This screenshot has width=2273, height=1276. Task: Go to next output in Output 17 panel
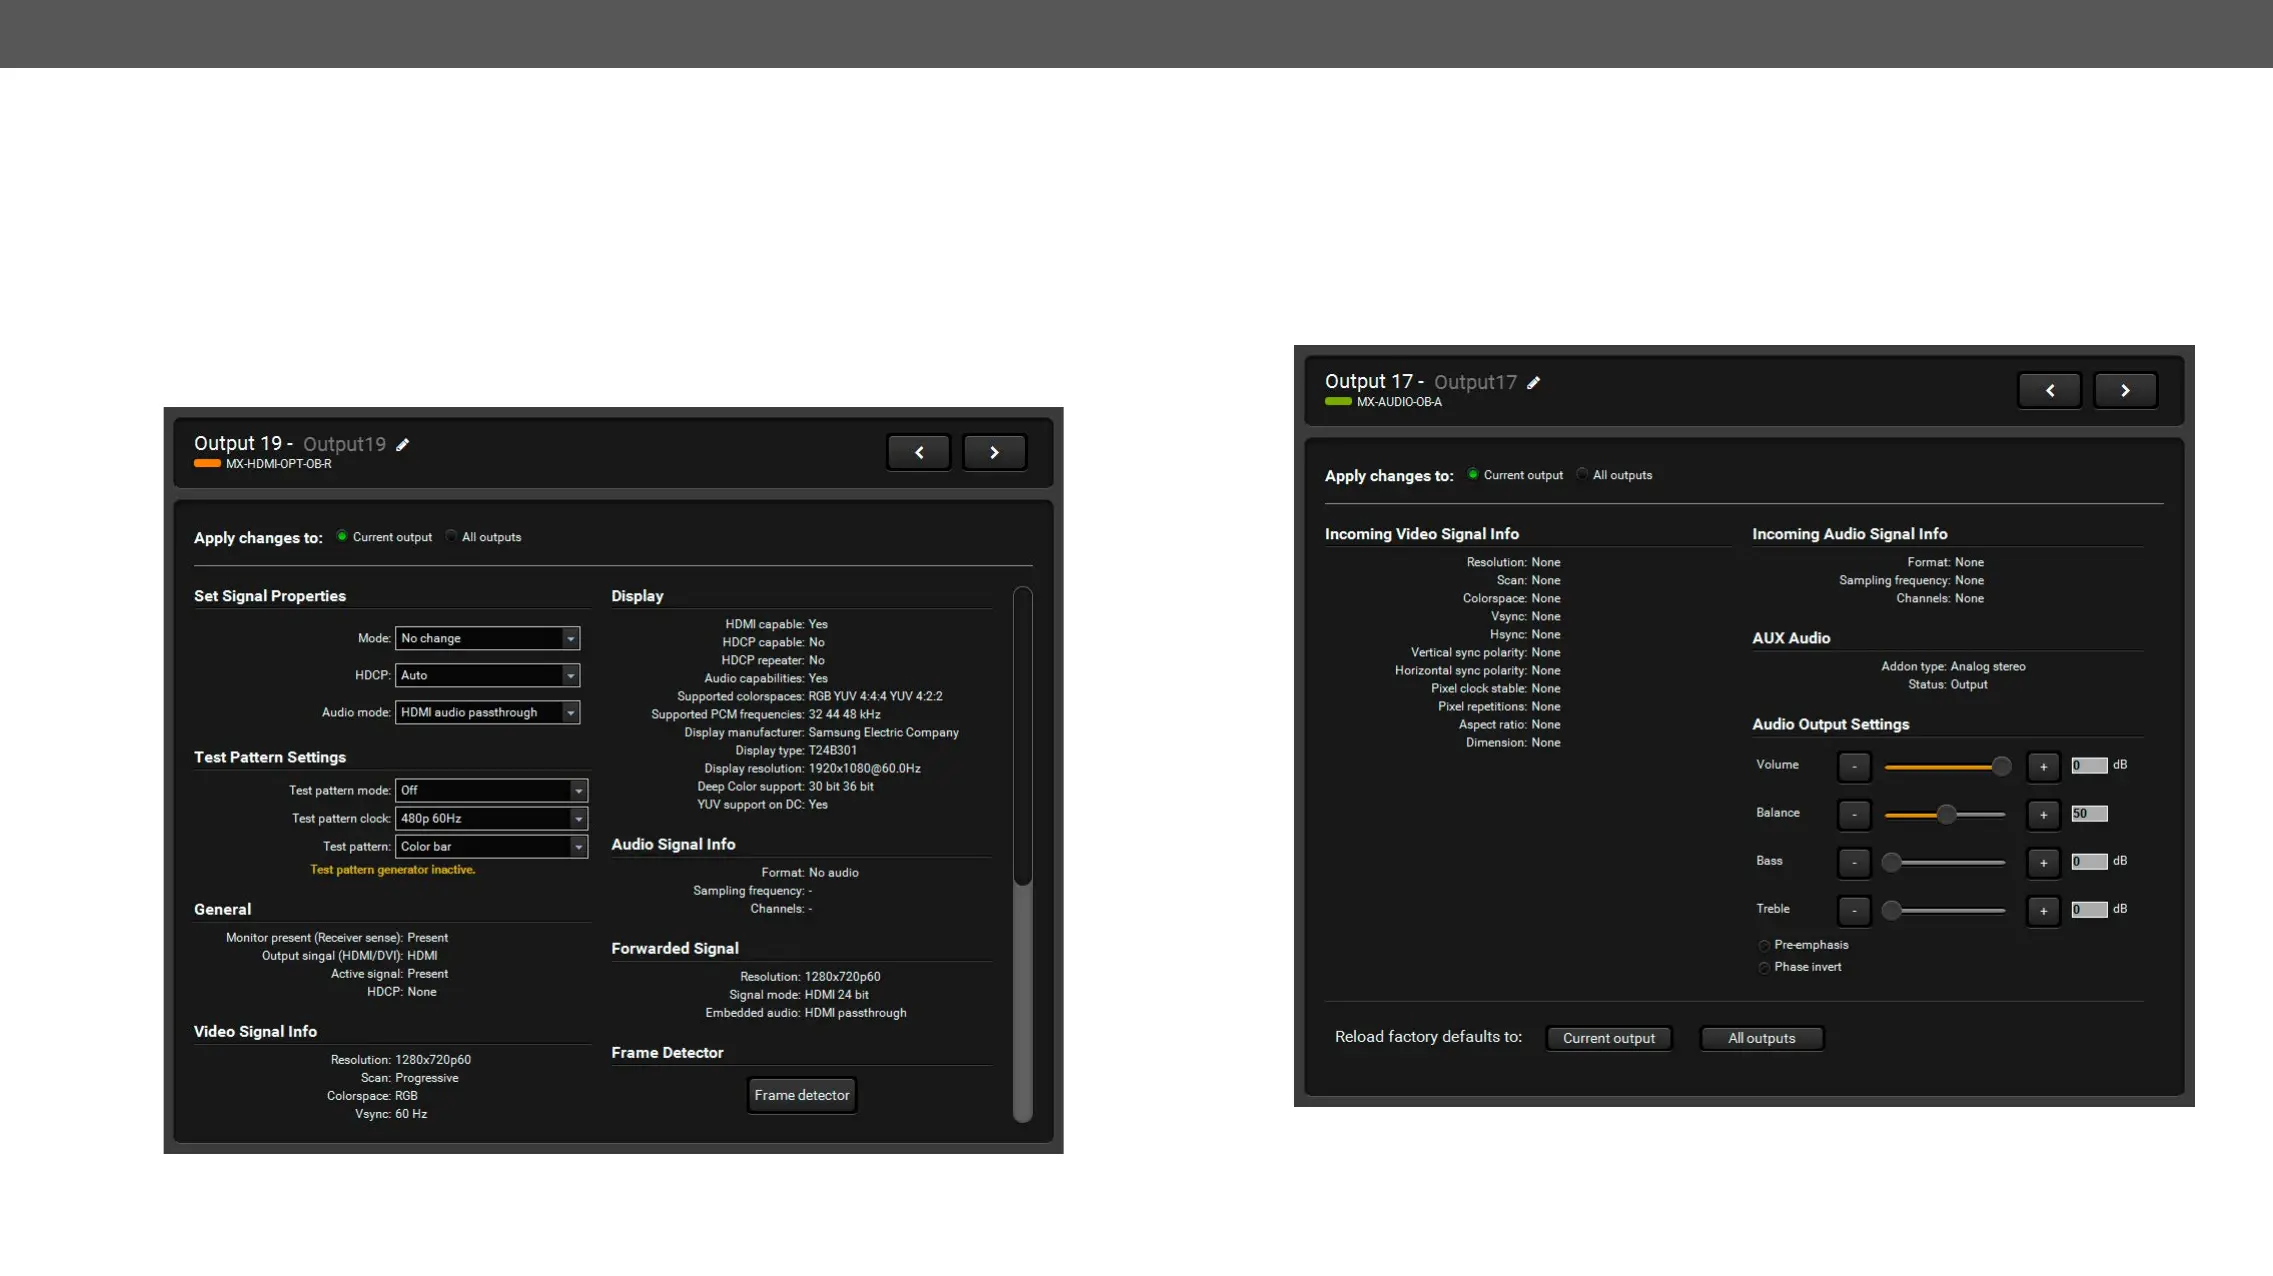(2125, 391)
